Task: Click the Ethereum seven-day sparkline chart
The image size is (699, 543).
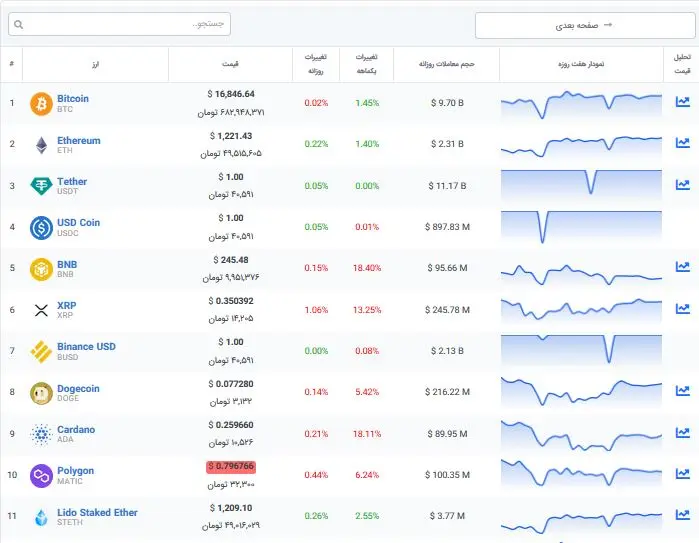Action: coord(581,144)
